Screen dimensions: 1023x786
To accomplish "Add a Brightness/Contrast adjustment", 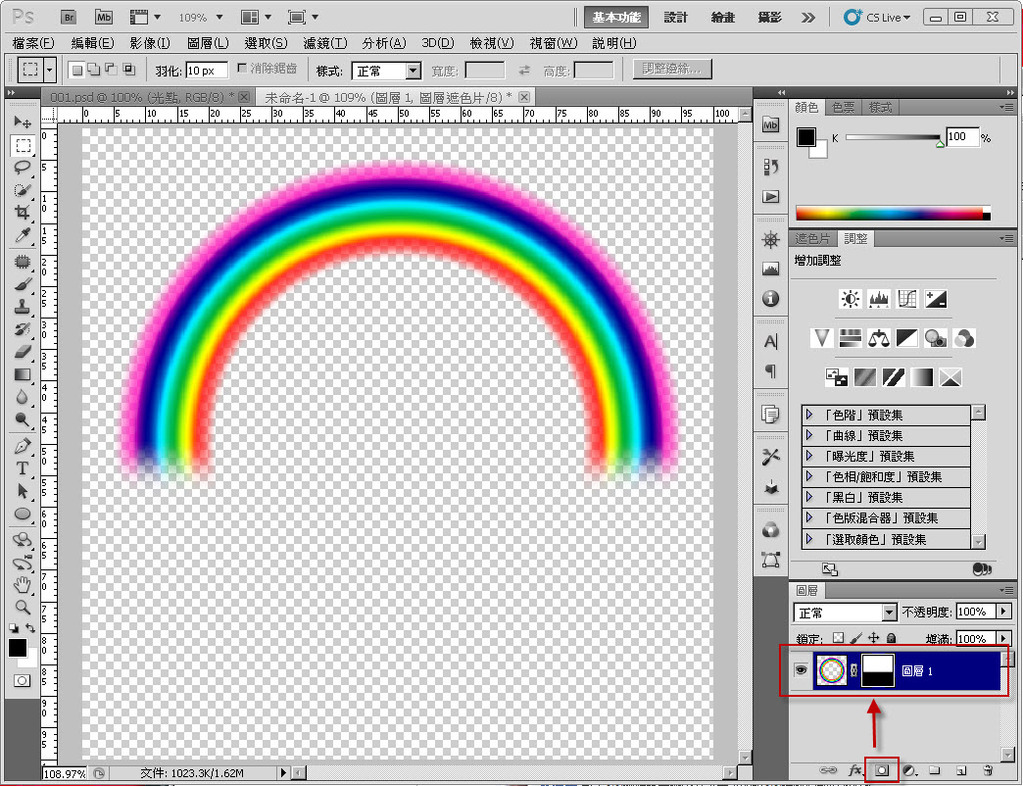I will 850,299.
